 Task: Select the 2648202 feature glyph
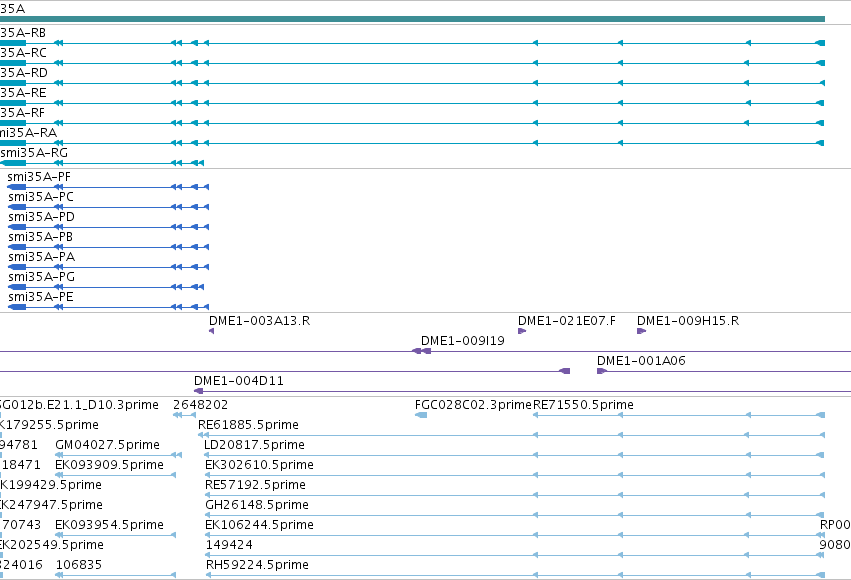(185, 415)
